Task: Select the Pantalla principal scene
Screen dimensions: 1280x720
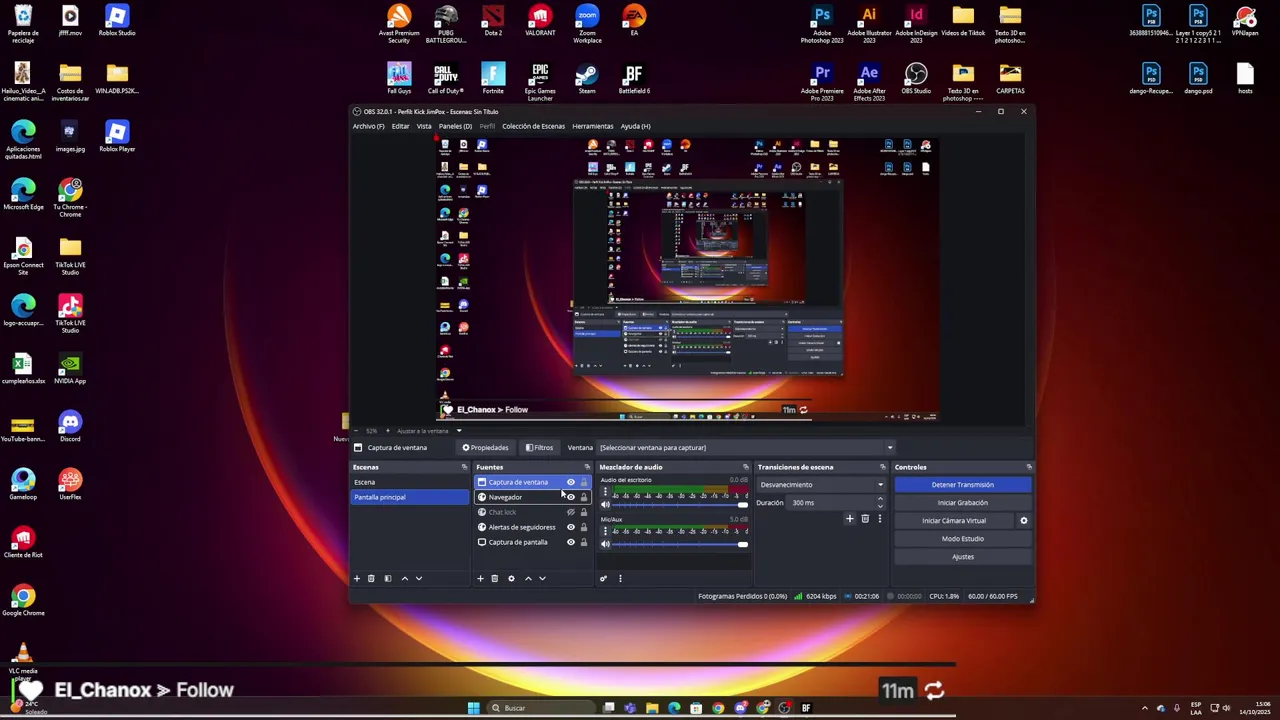Action: [410, 497]
